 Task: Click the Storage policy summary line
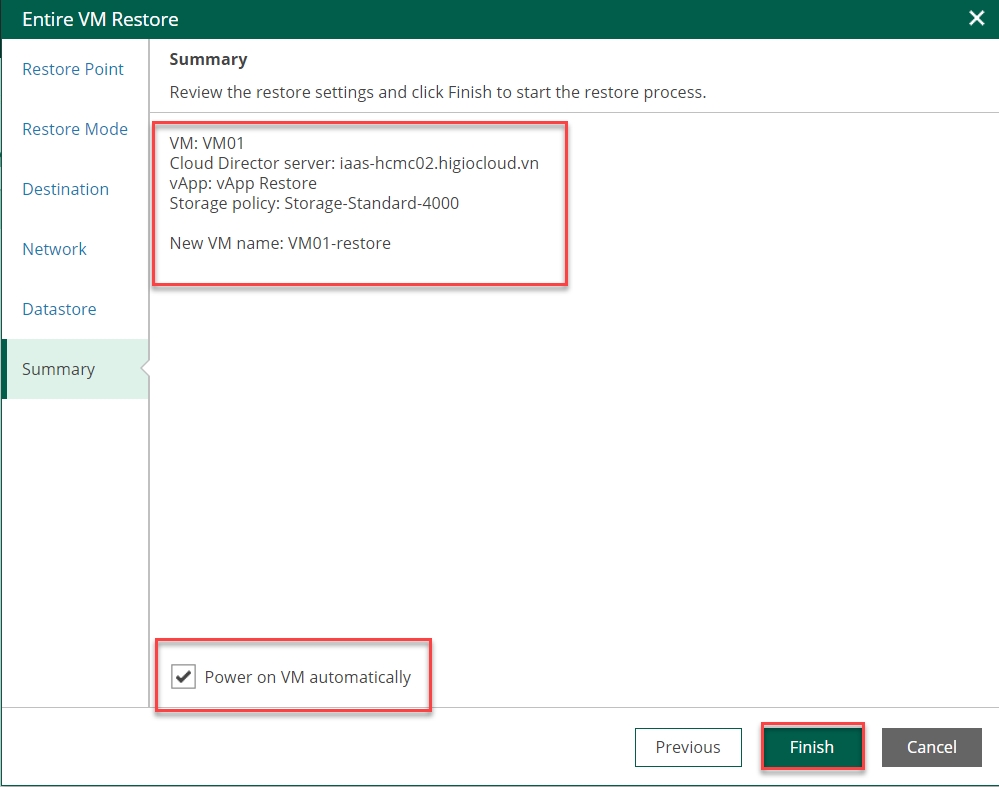(314, 203)
